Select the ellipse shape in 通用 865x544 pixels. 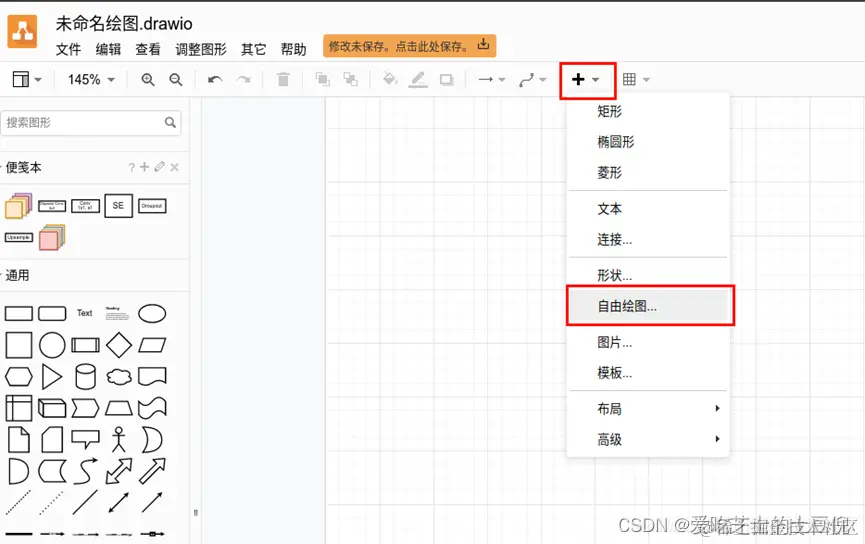coord(152,313)
